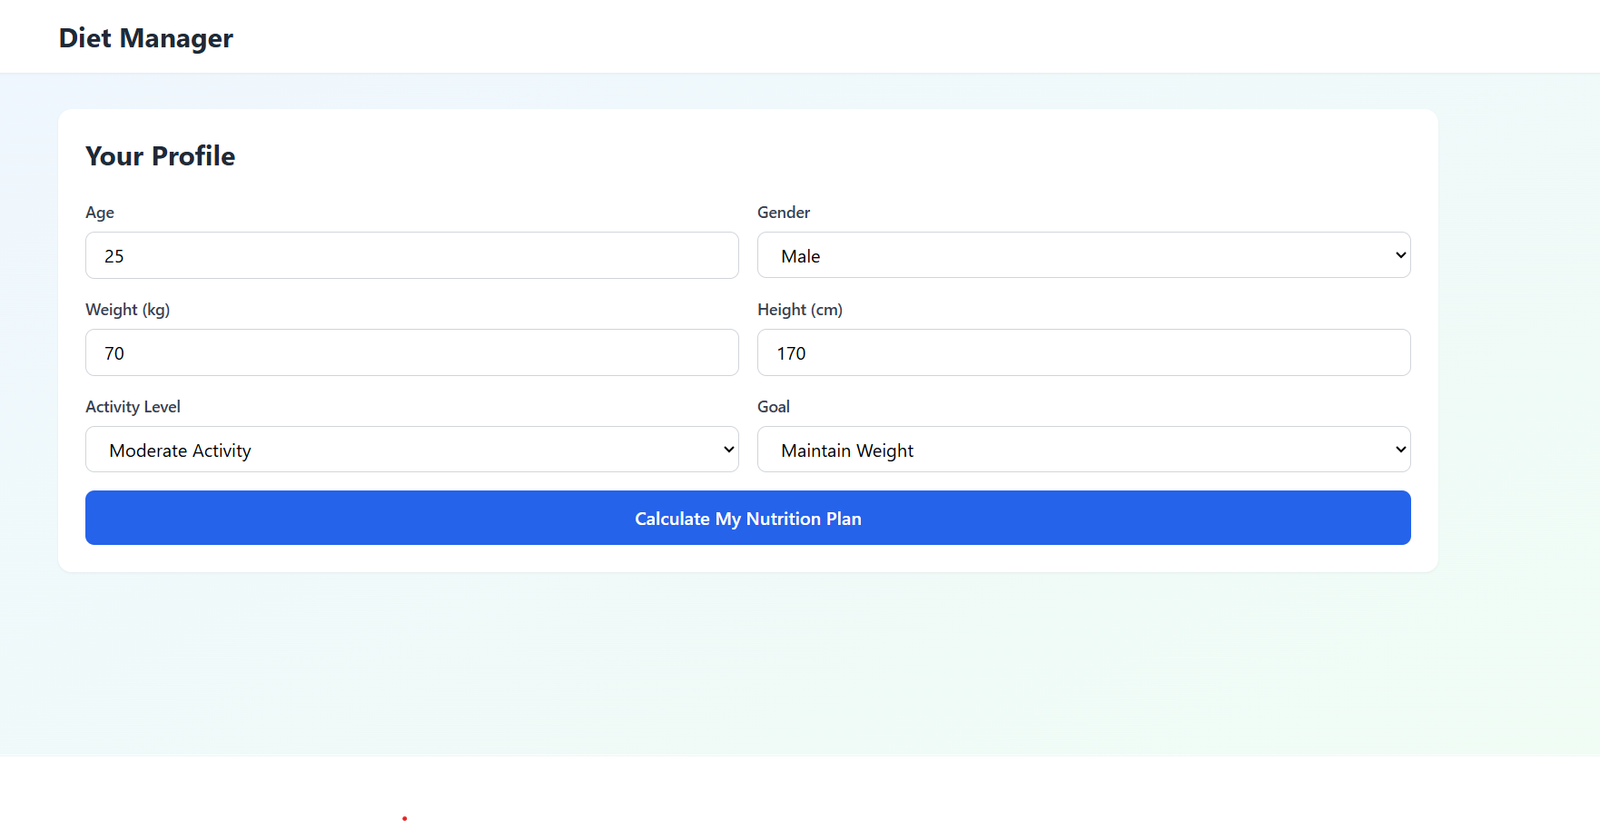Click the chevron arrow in Gender select
This screenshot has height=822, width=1600.
pyautogui.click(x=1400, y=255)
